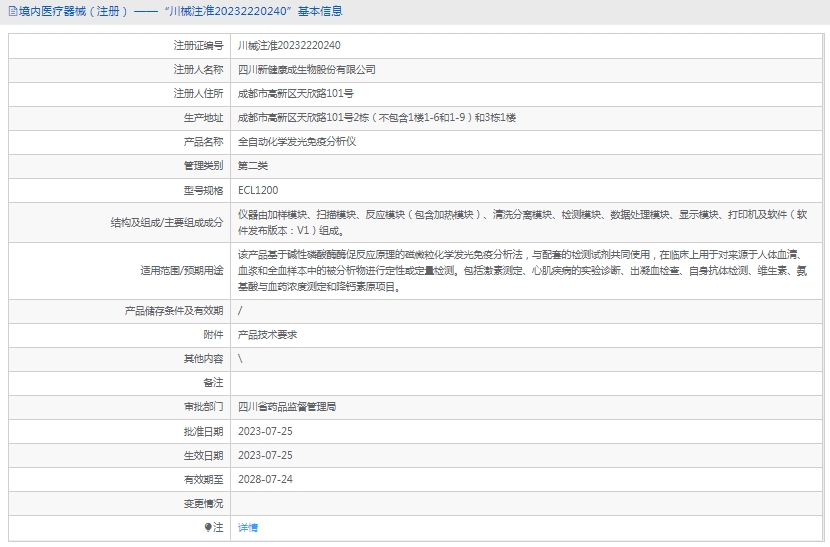The height and width of the screenshot is (547, 830).
Task: Click the document icon in the page header
Action: pos(10,12)
